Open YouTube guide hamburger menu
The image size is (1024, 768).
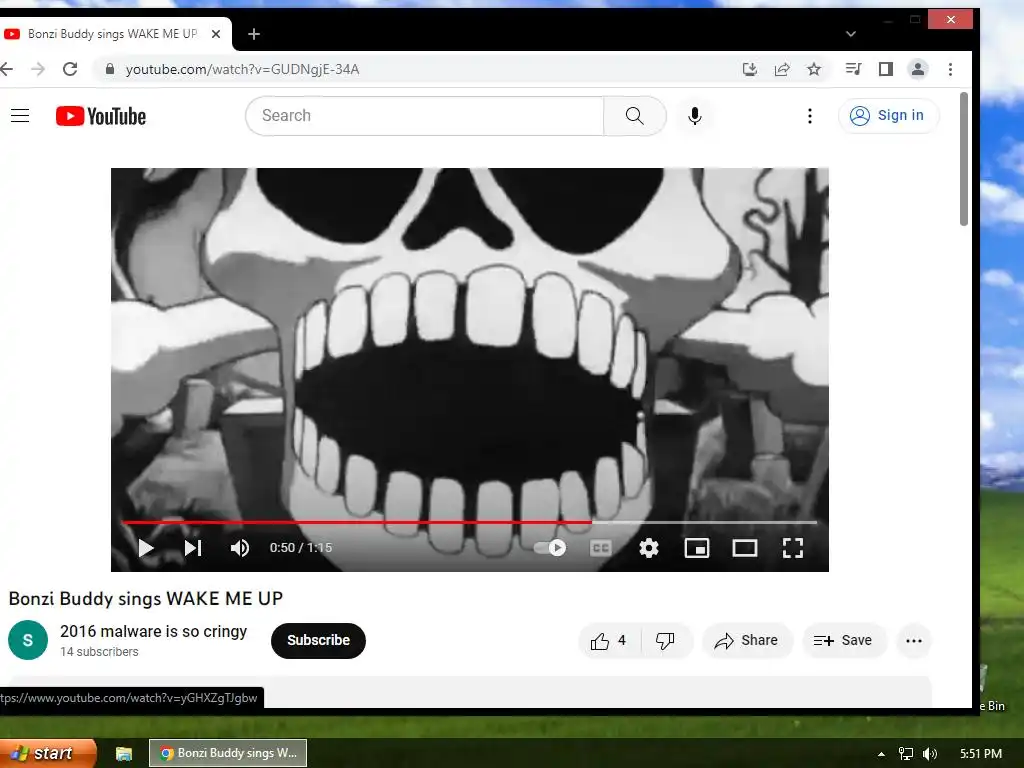pos(20,116)
